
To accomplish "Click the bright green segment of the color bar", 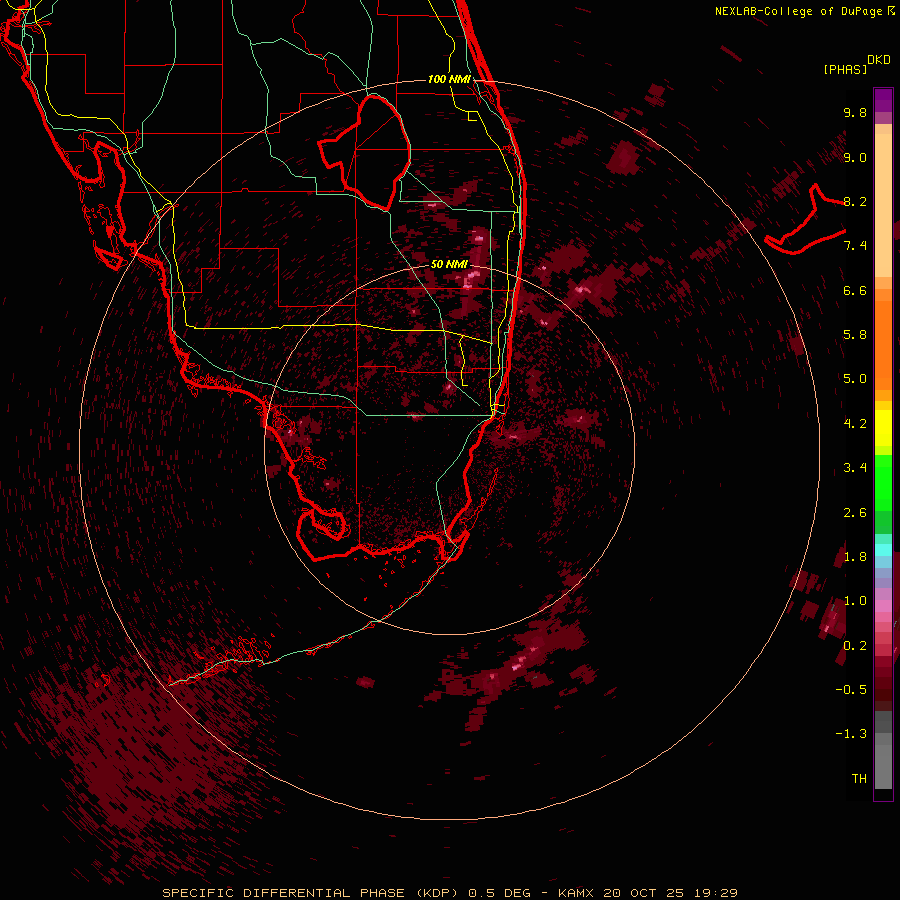I will [883, 484].
